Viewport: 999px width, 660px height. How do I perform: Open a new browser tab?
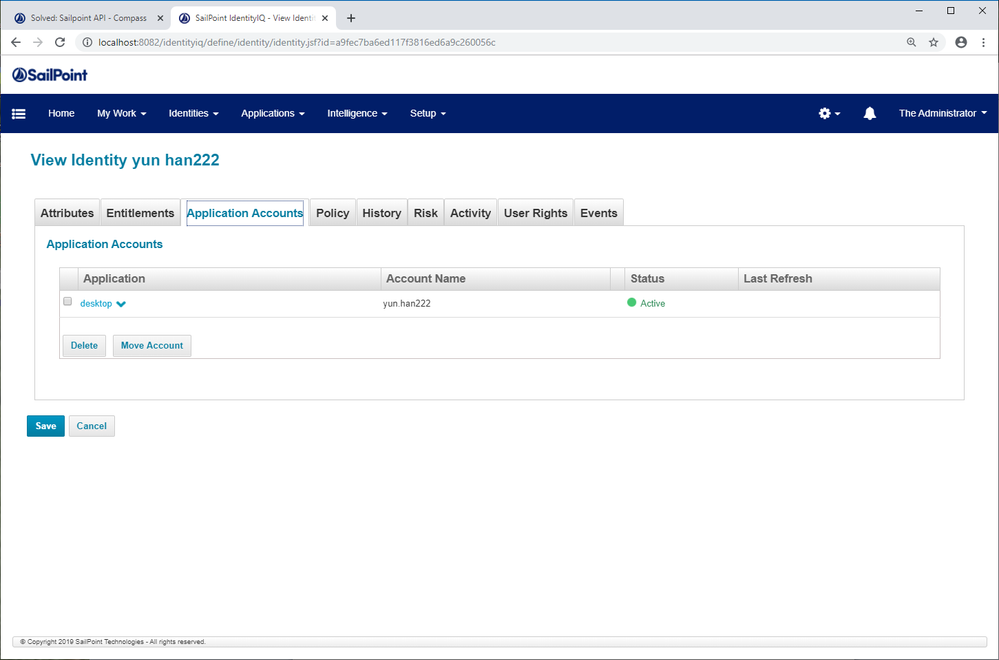(x=351, y=18)
